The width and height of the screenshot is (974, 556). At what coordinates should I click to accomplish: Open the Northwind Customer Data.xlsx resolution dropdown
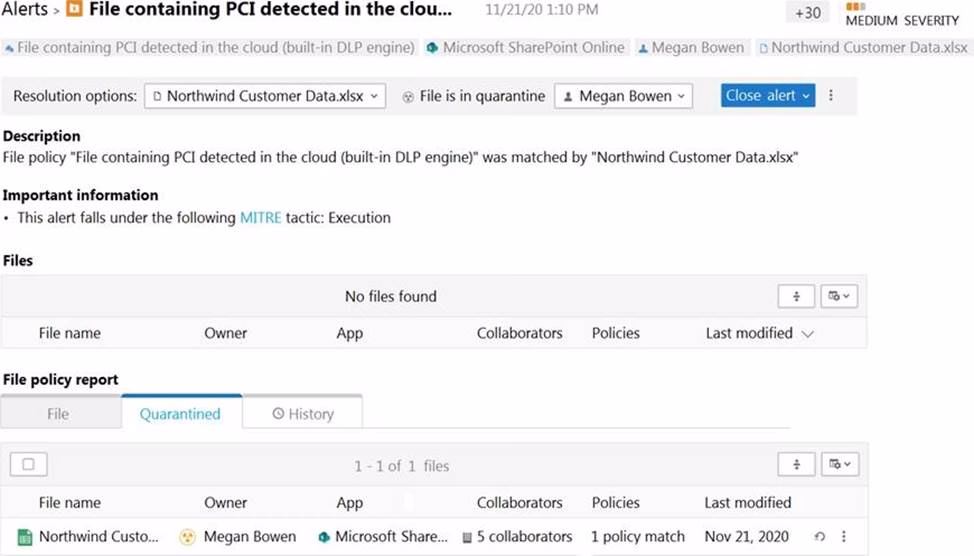point(265,96)
